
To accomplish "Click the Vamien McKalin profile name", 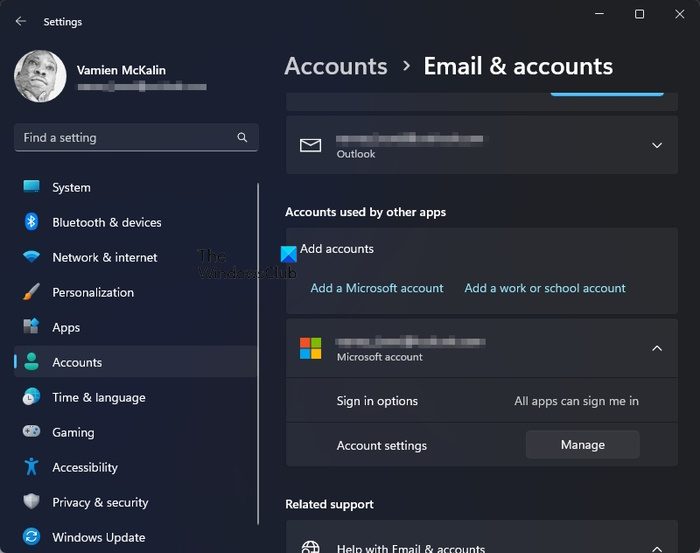I will (x=121, y=70).
